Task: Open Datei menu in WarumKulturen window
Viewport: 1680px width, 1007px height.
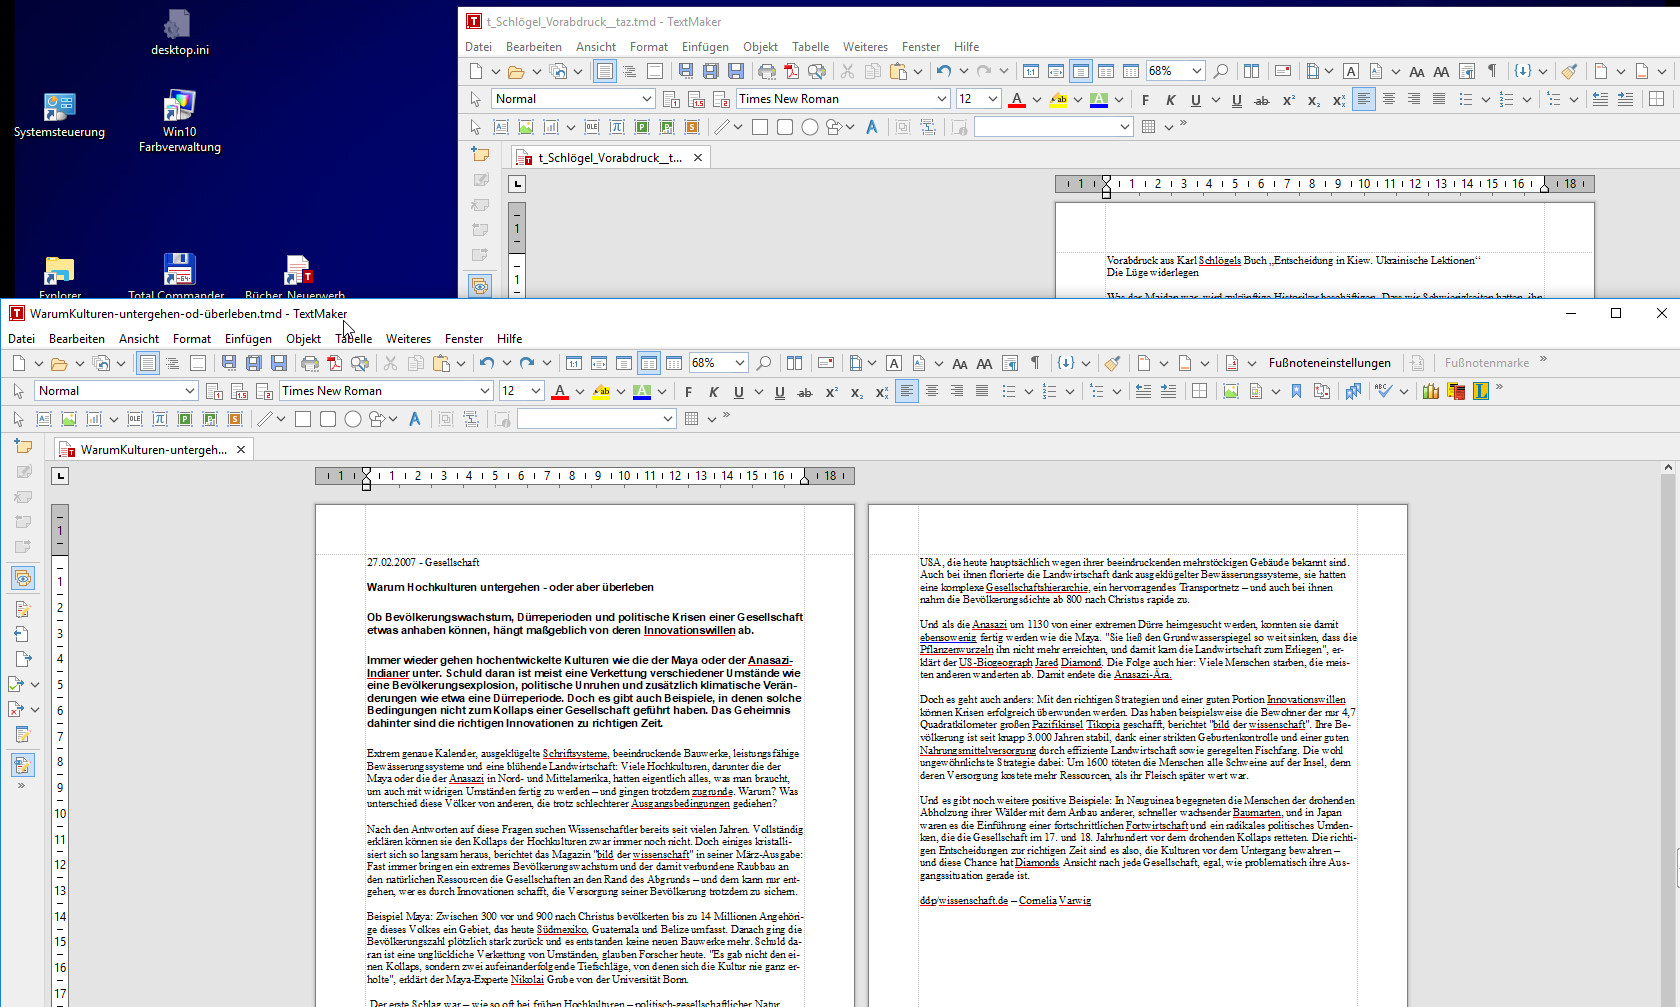Action: pos(21,339)
